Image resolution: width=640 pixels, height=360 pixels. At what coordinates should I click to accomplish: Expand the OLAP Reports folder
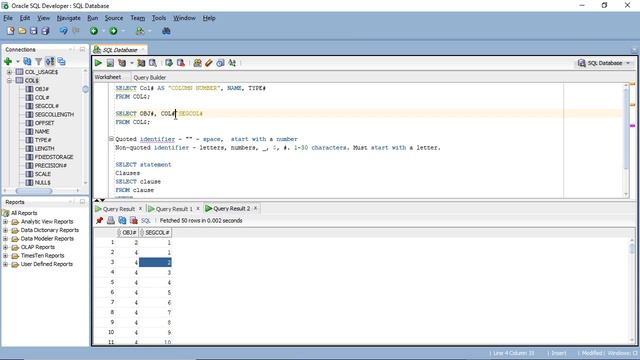click(5, 247)
